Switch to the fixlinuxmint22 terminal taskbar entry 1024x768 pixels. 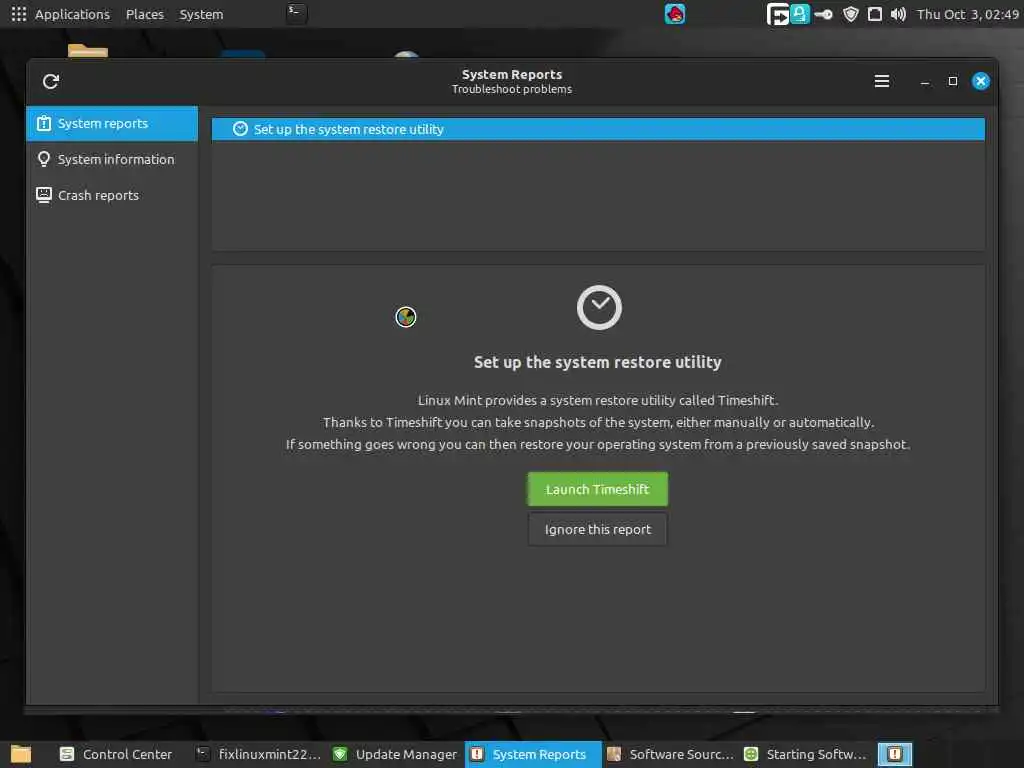pos(259,754)
